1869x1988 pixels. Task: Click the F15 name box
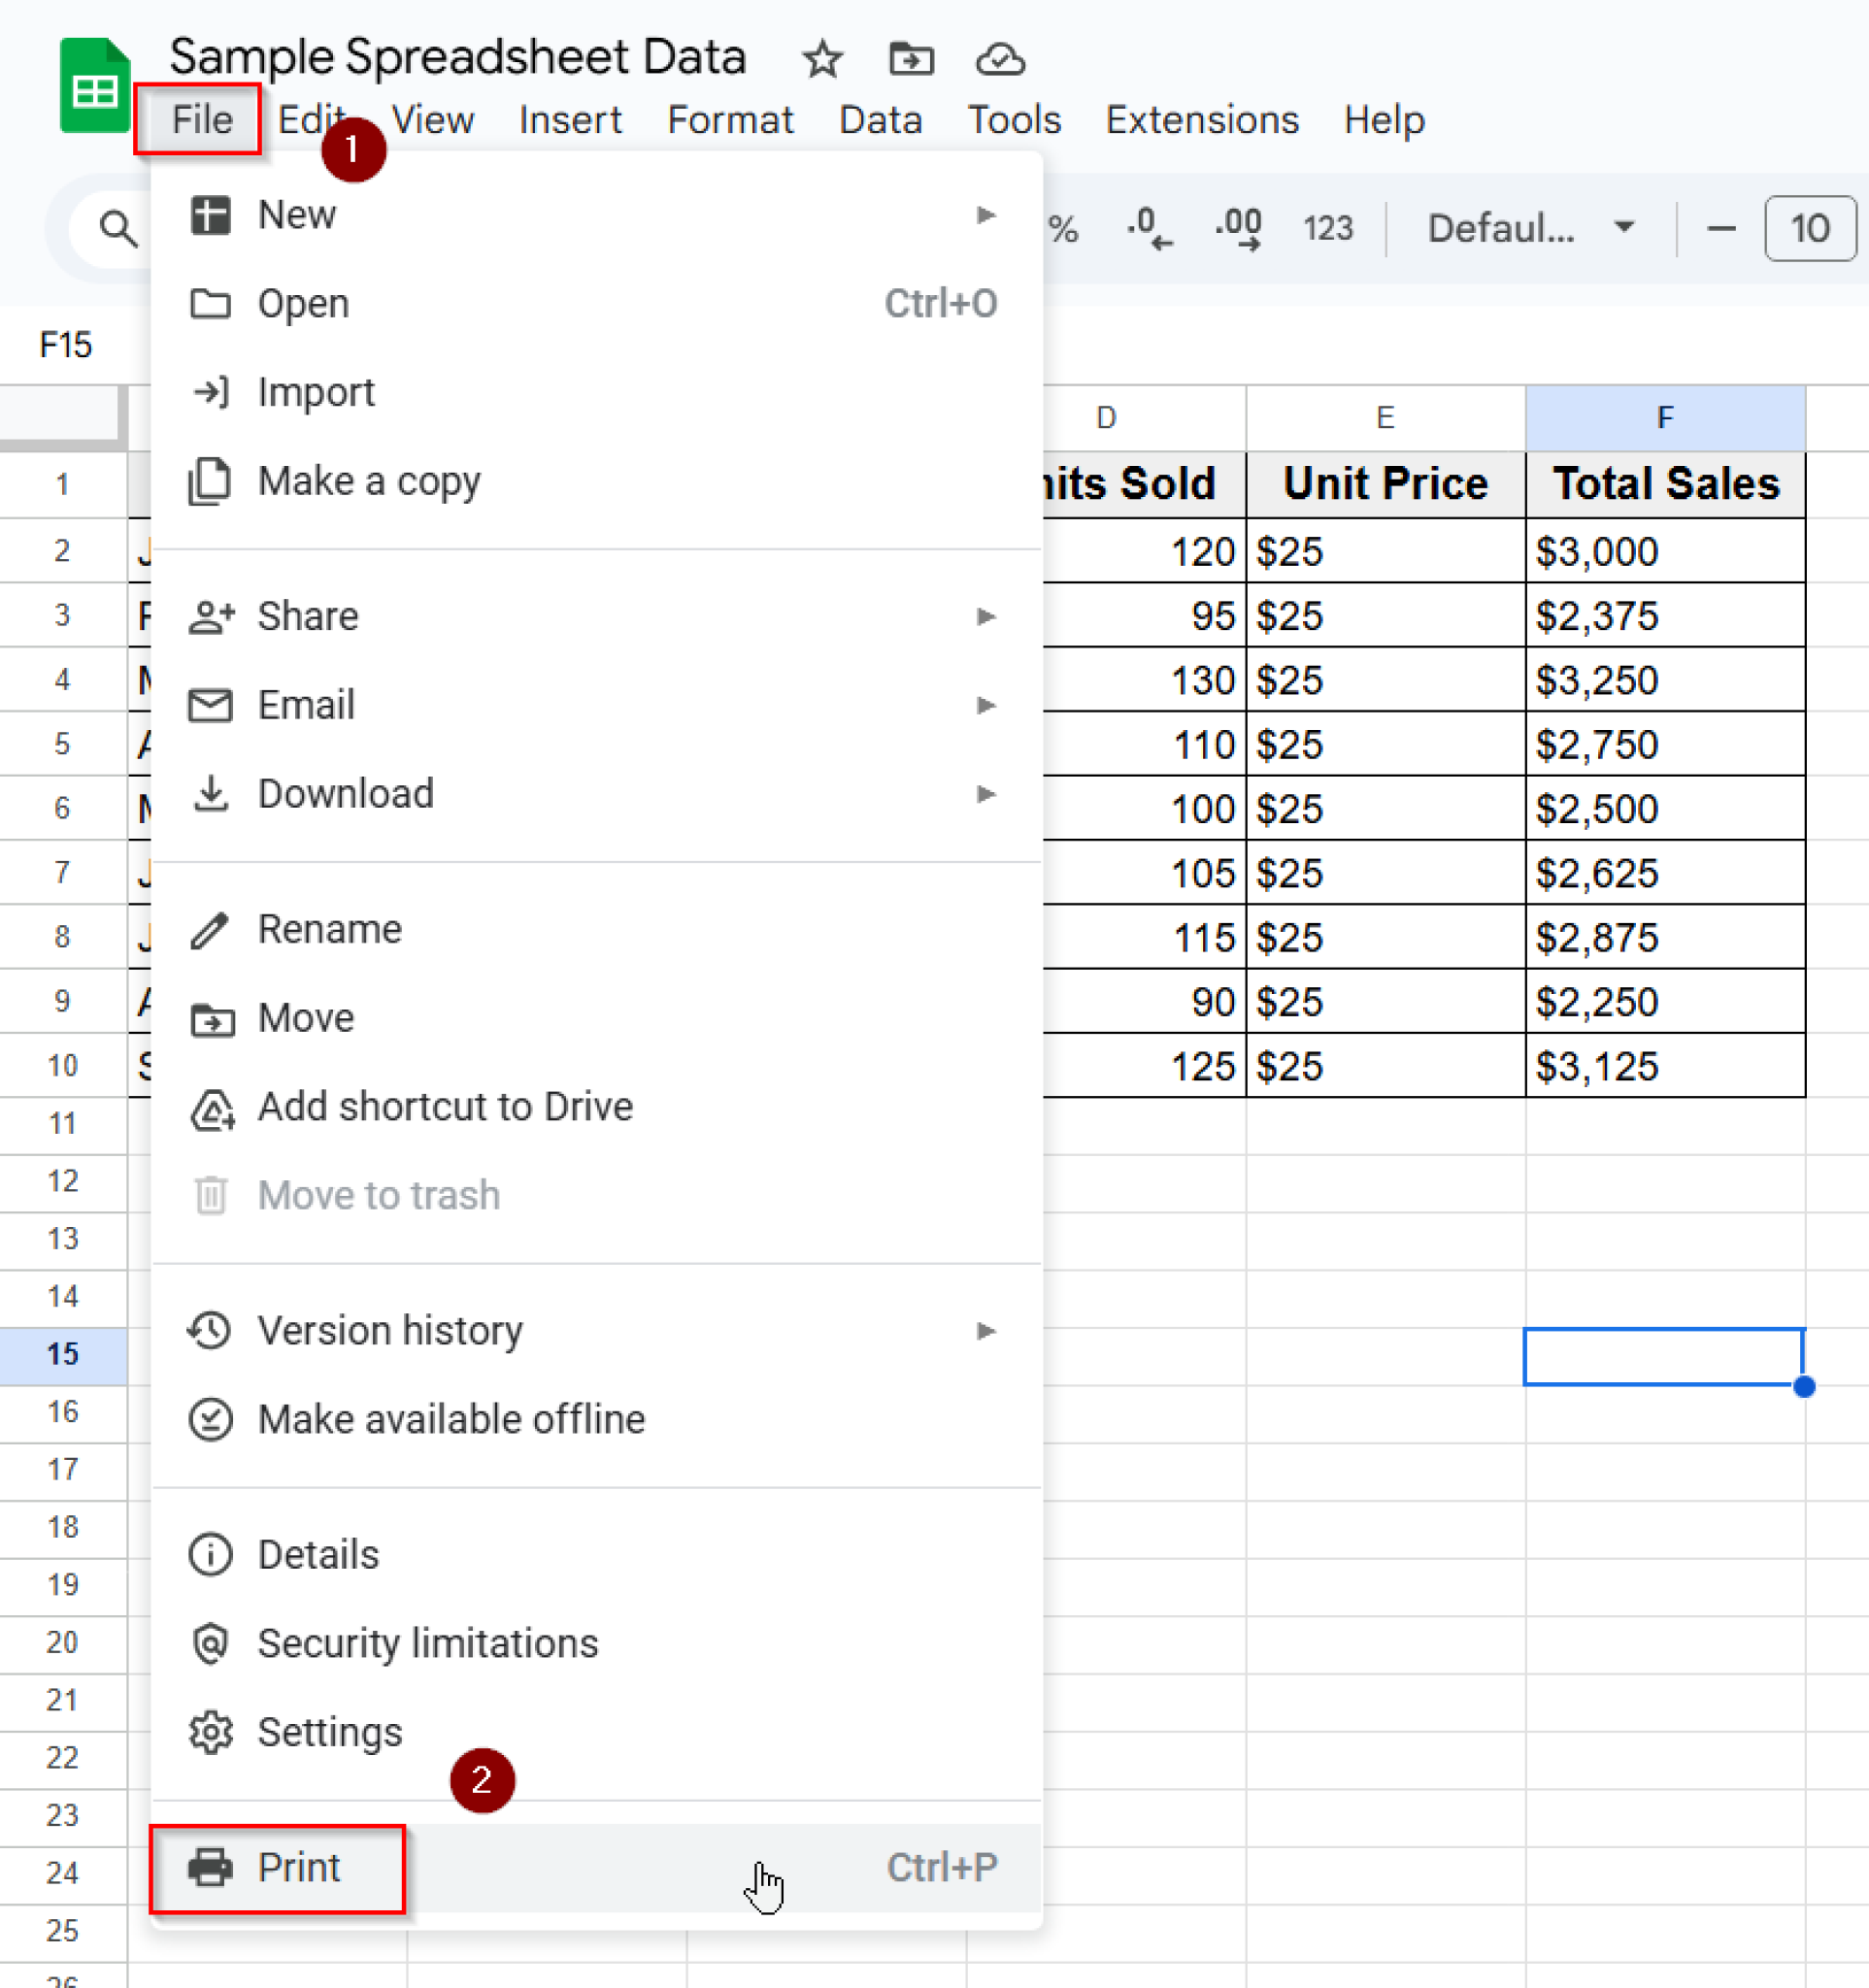[x=66, y=345]
